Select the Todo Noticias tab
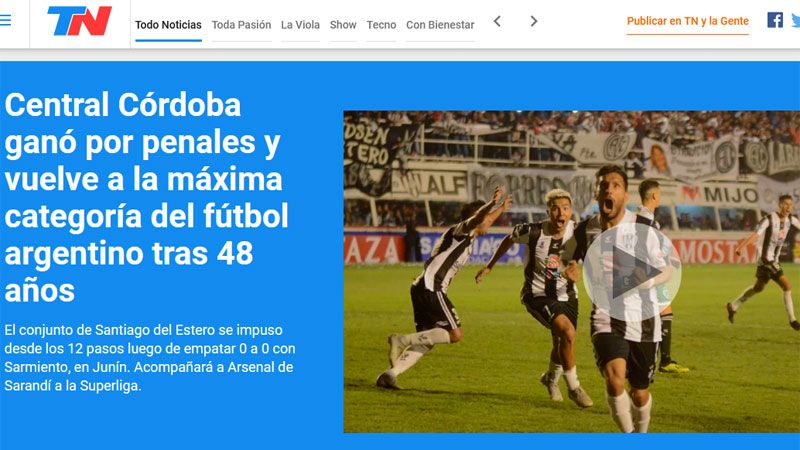This screenshot has height=450, width=800. (x=168, y=24)
